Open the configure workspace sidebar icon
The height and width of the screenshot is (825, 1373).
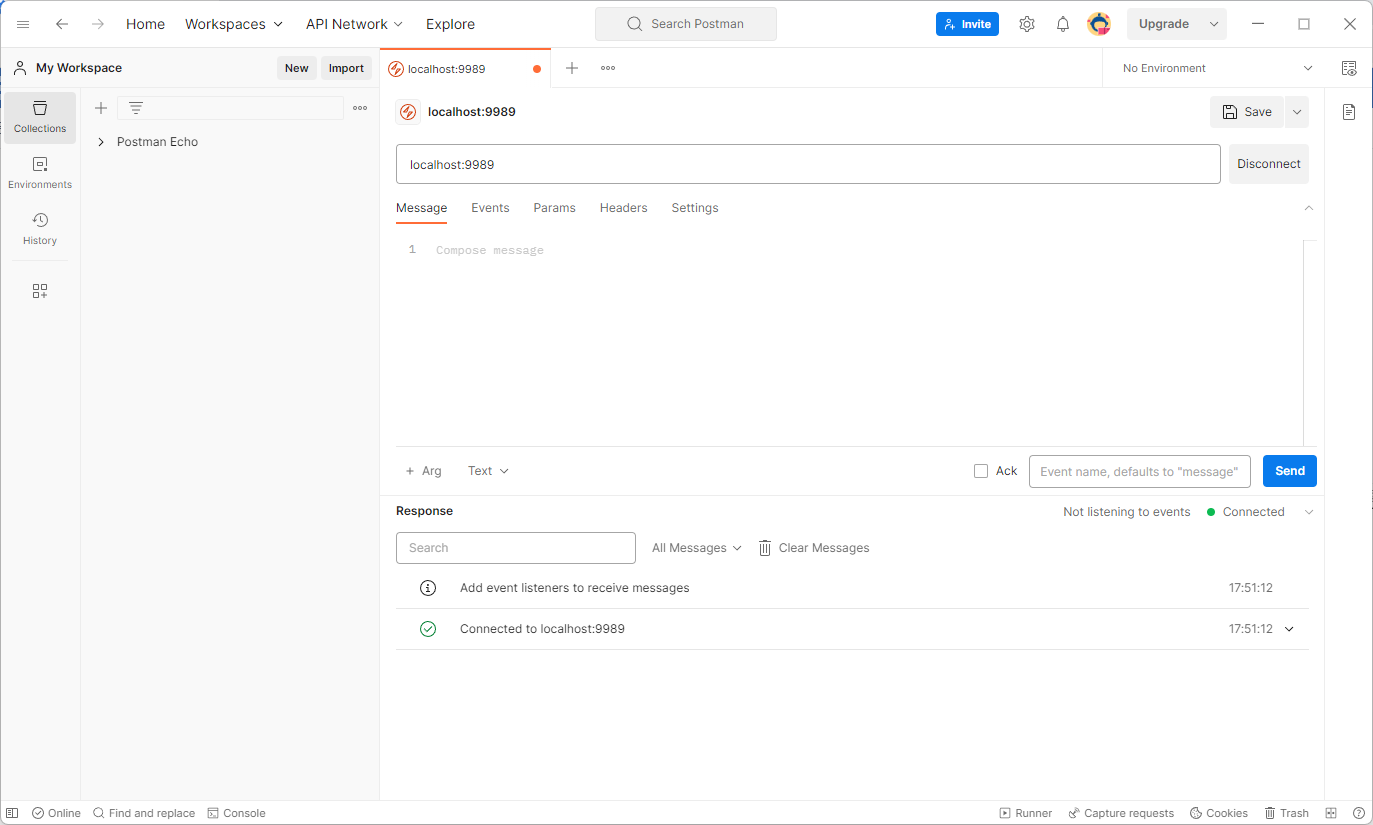pos(40,291)
